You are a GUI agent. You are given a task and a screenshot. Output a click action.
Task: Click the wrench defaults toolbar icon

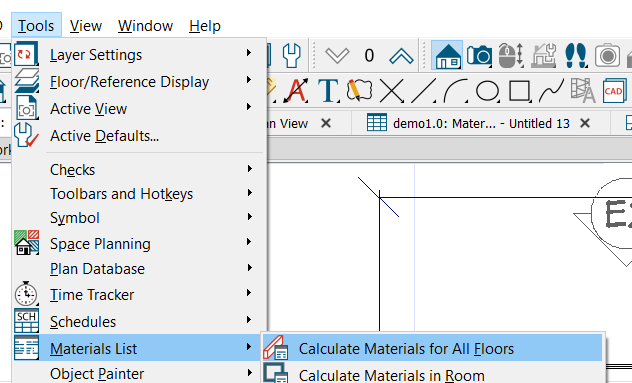click(291, 55)
